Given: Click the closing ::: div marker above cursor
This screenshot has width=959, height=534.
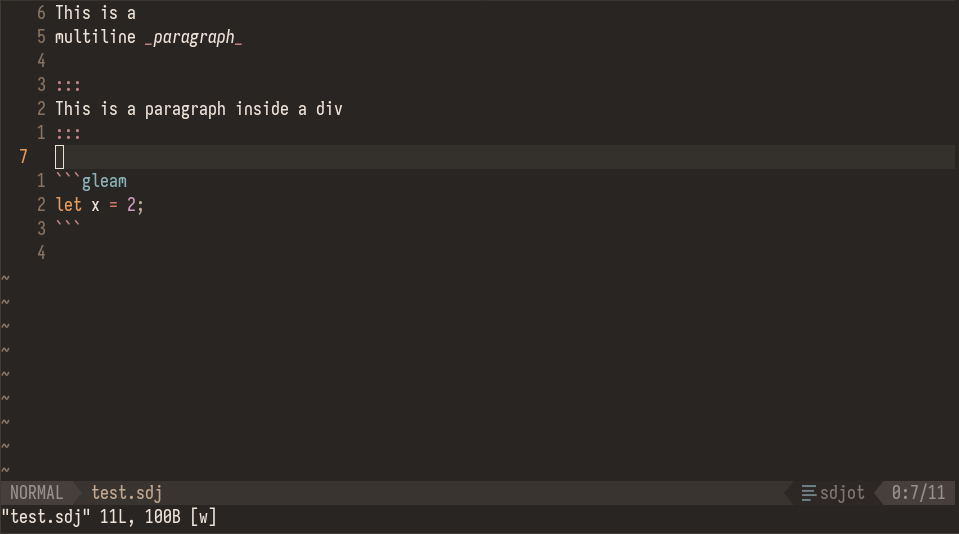Looking at the screenshot, I should (x=68, y=133).
